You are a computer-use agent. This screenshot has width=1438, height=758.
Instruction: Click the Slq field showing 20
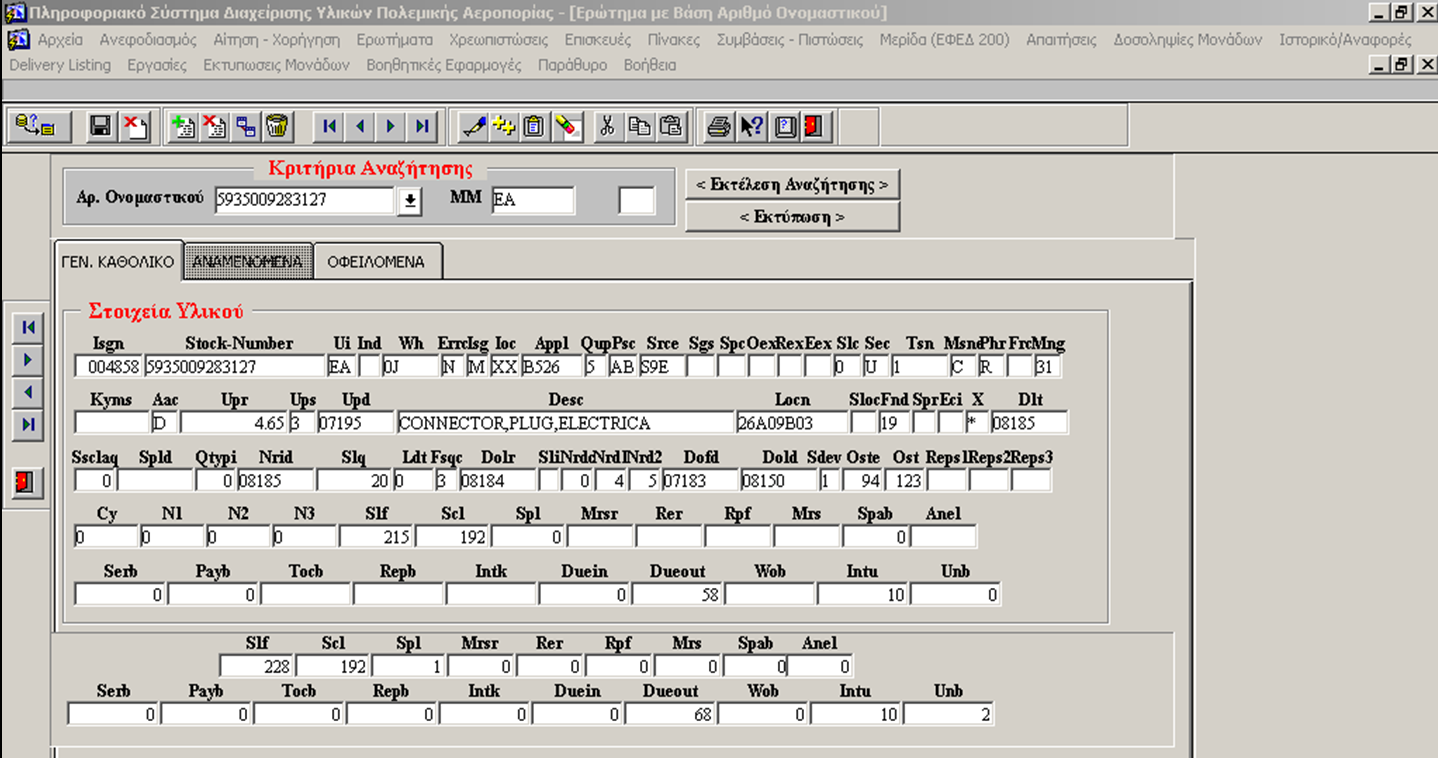click(x=353, y=480)
